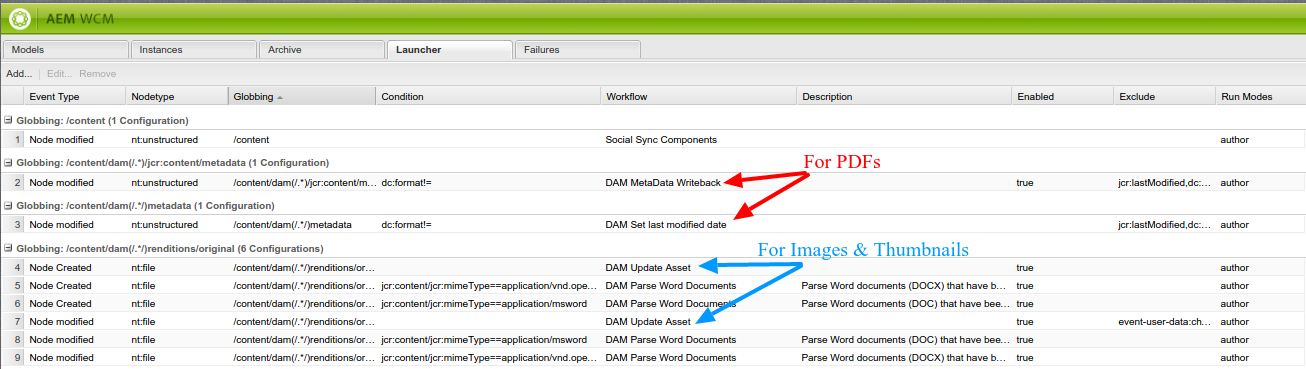Select DAM Parse Word Documents in row 9
1306x369 pixels.
click(699, 358)
